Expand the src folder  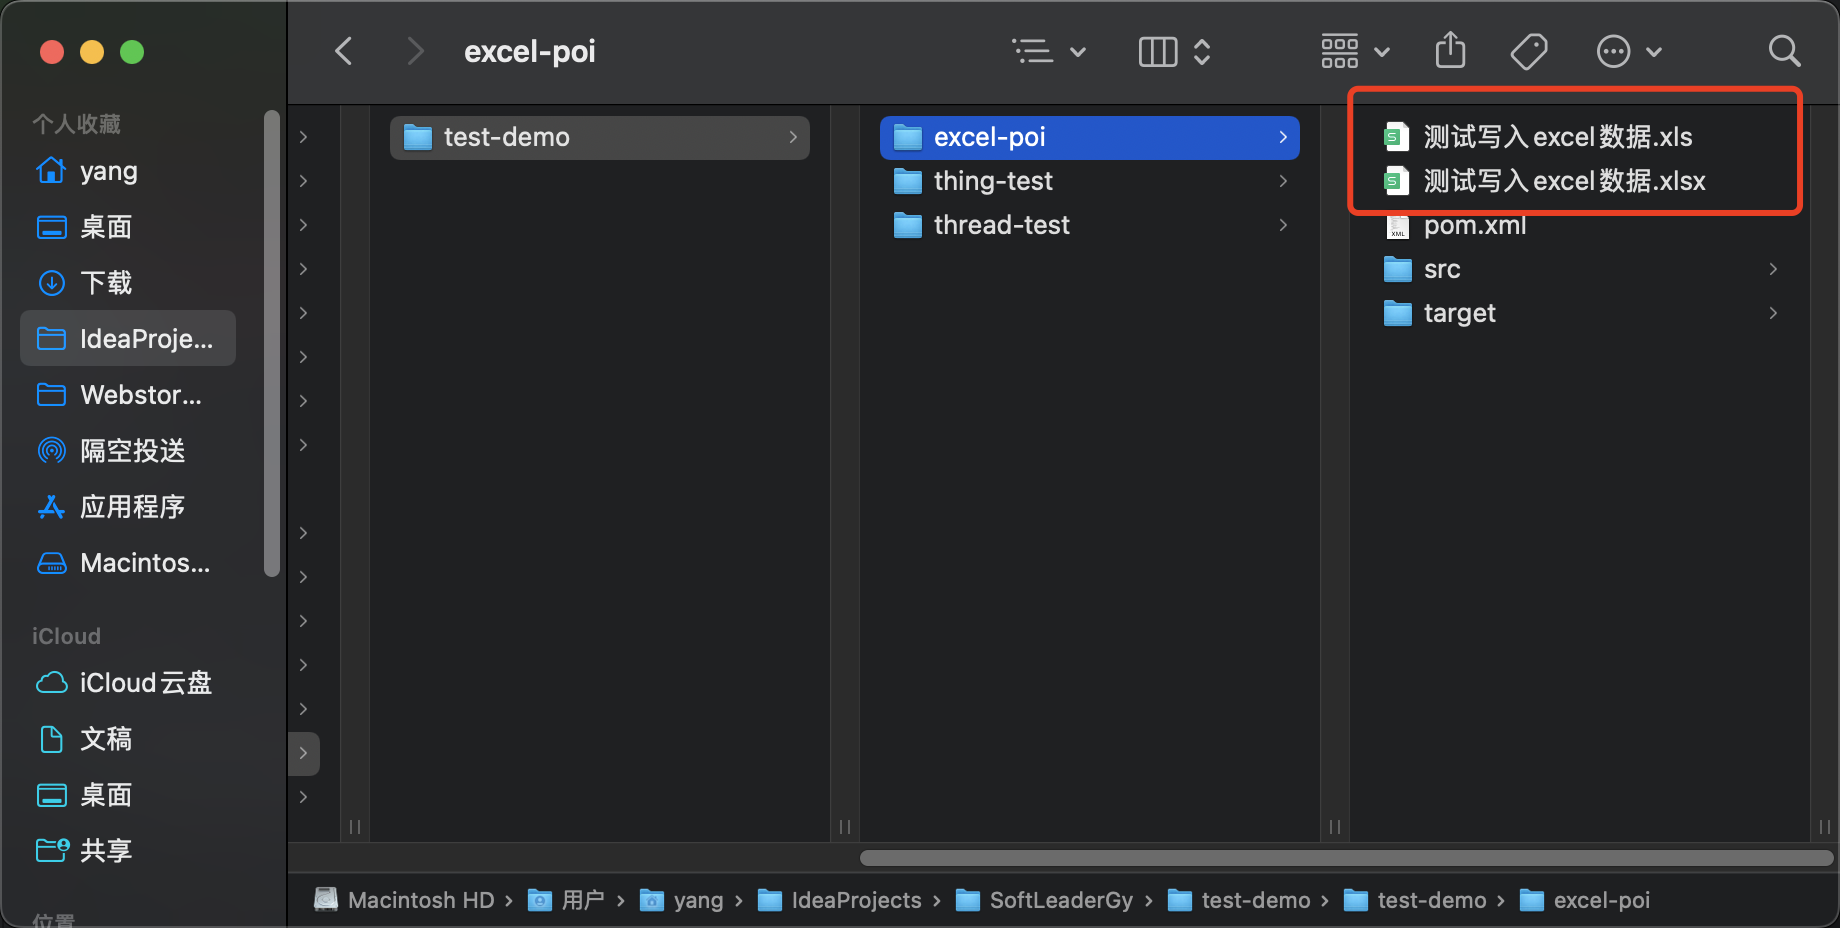point(1442,269)
